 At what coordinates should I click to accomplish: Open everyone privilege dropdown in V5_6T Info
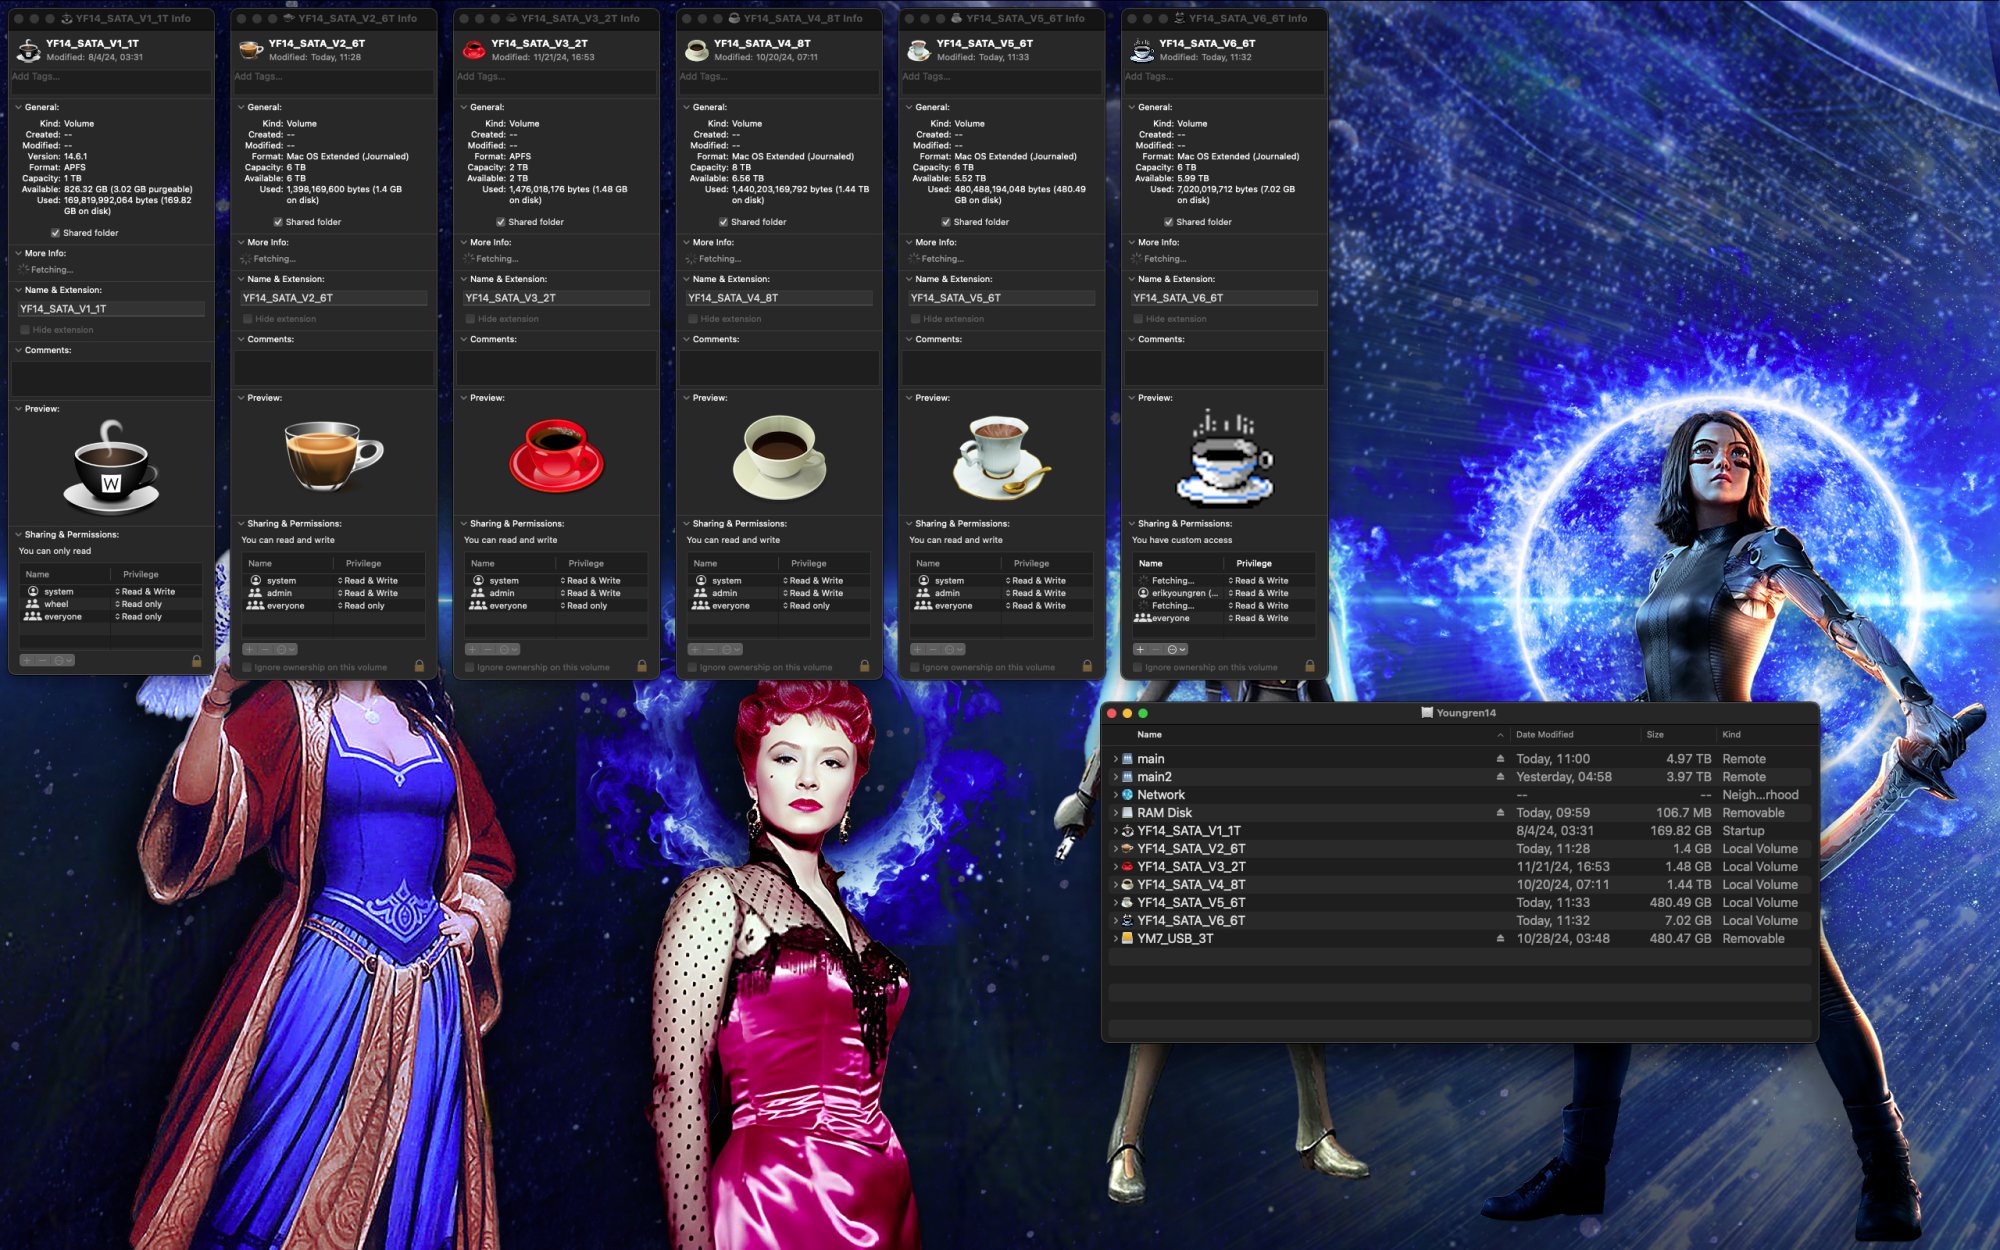[x=1036, y=606]
